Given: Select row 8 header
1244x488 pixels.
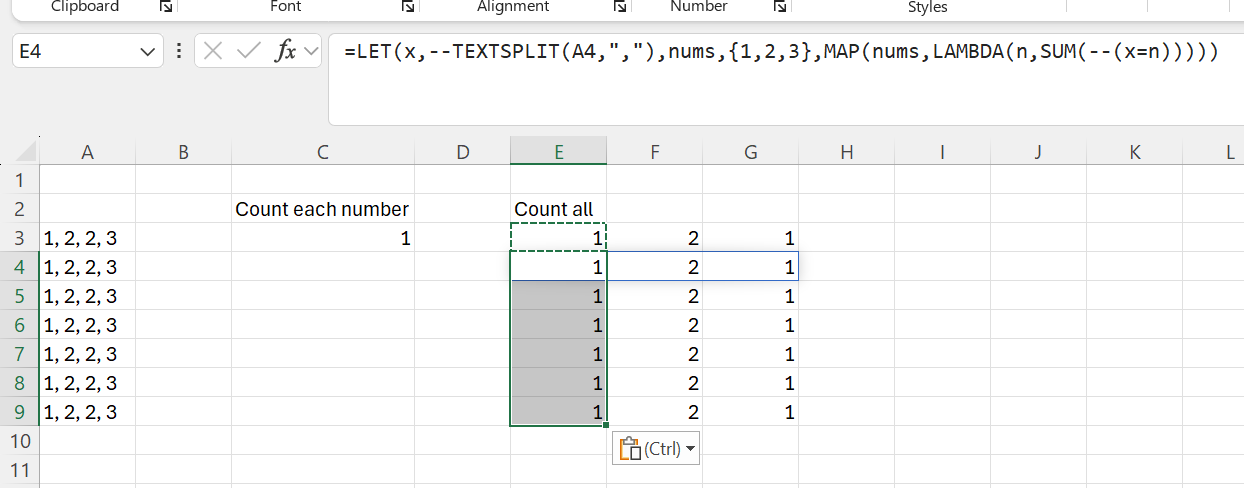Looking at the screenshot, I should pos(19,383).
